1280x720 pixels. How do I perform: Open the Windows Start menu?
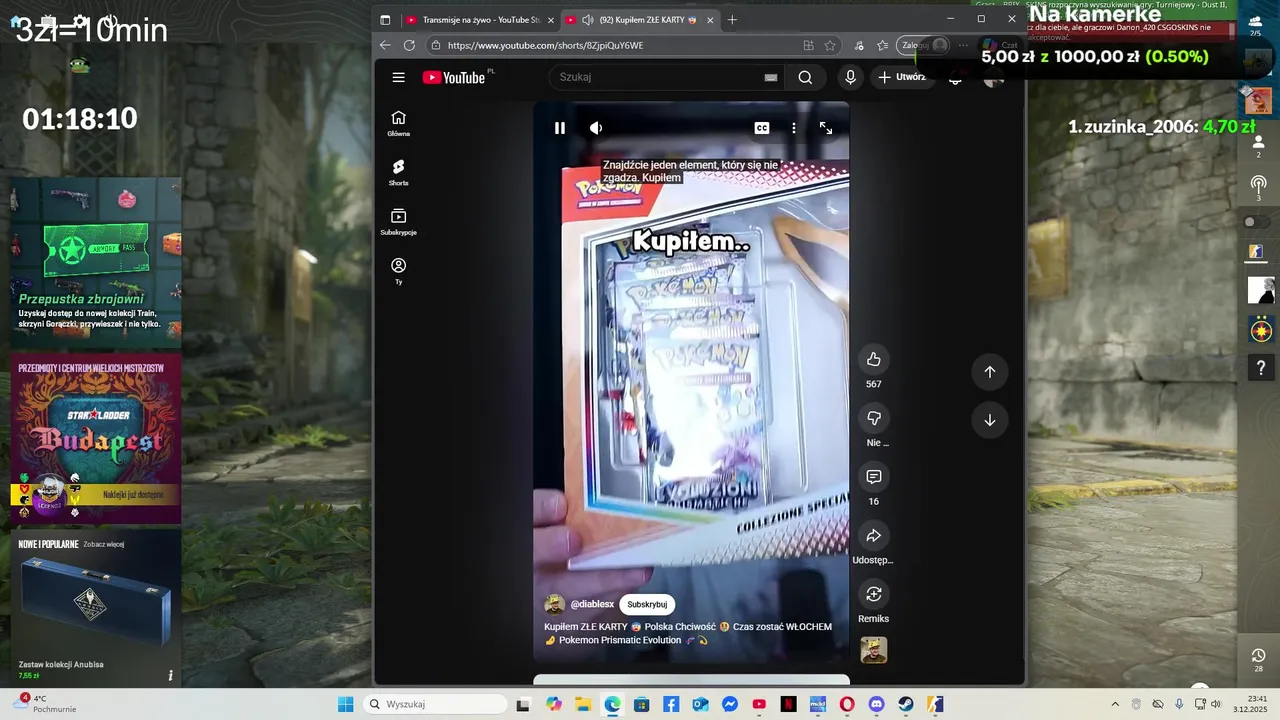pyautogui.click(x=345, y=704)
